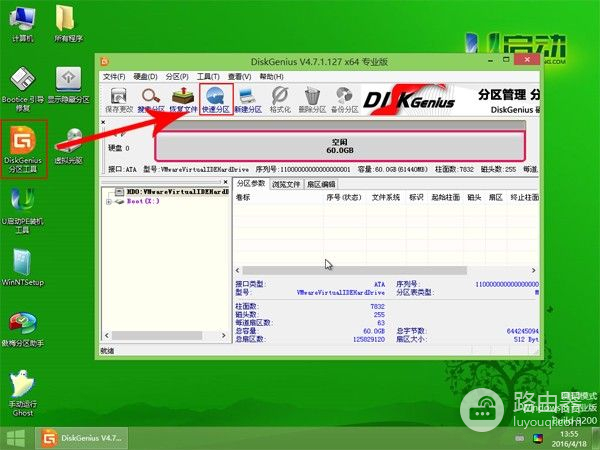Click the partition table scroll left arrow
The image size is (600, 450).
238,270
